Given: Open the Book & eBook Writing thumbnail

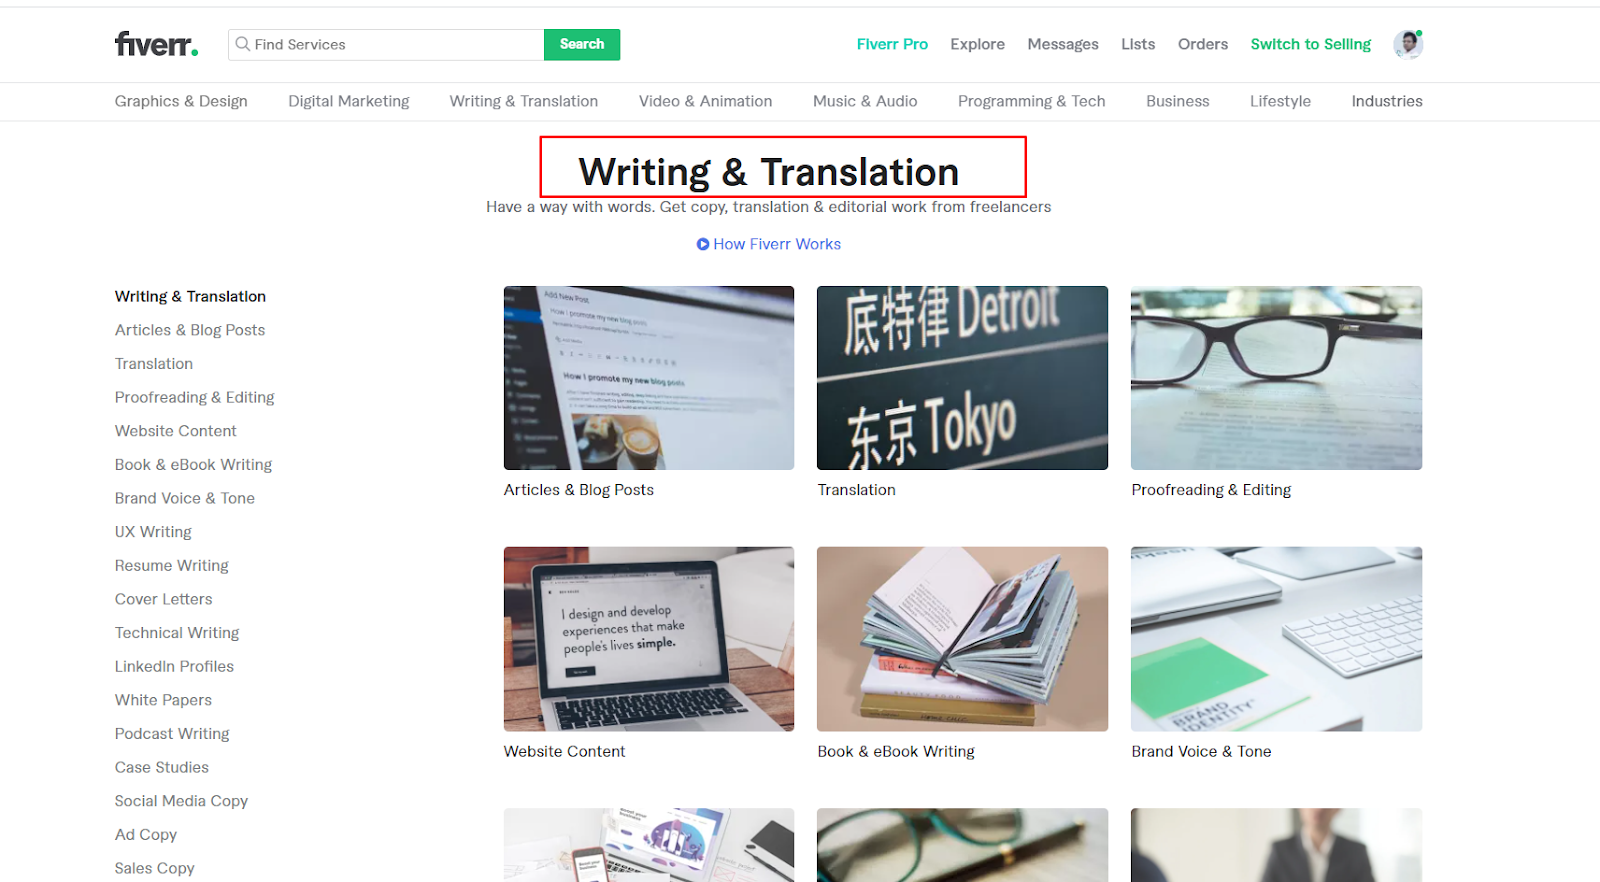Looking at the screenshot, I should coord(962,639).
